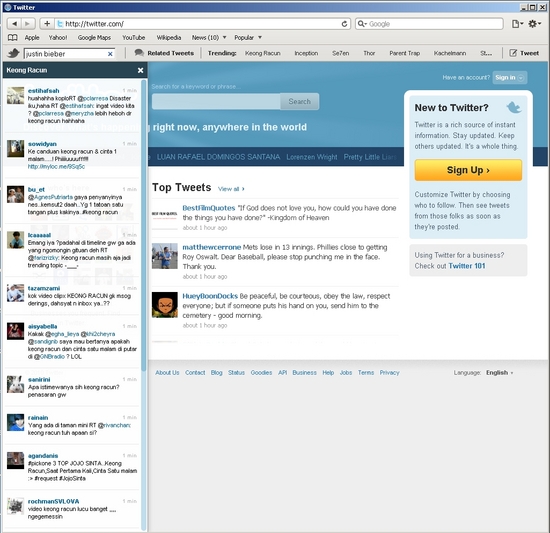Open the Blog footer link
This screenshot has width=550, height=533.
[216, 373]
